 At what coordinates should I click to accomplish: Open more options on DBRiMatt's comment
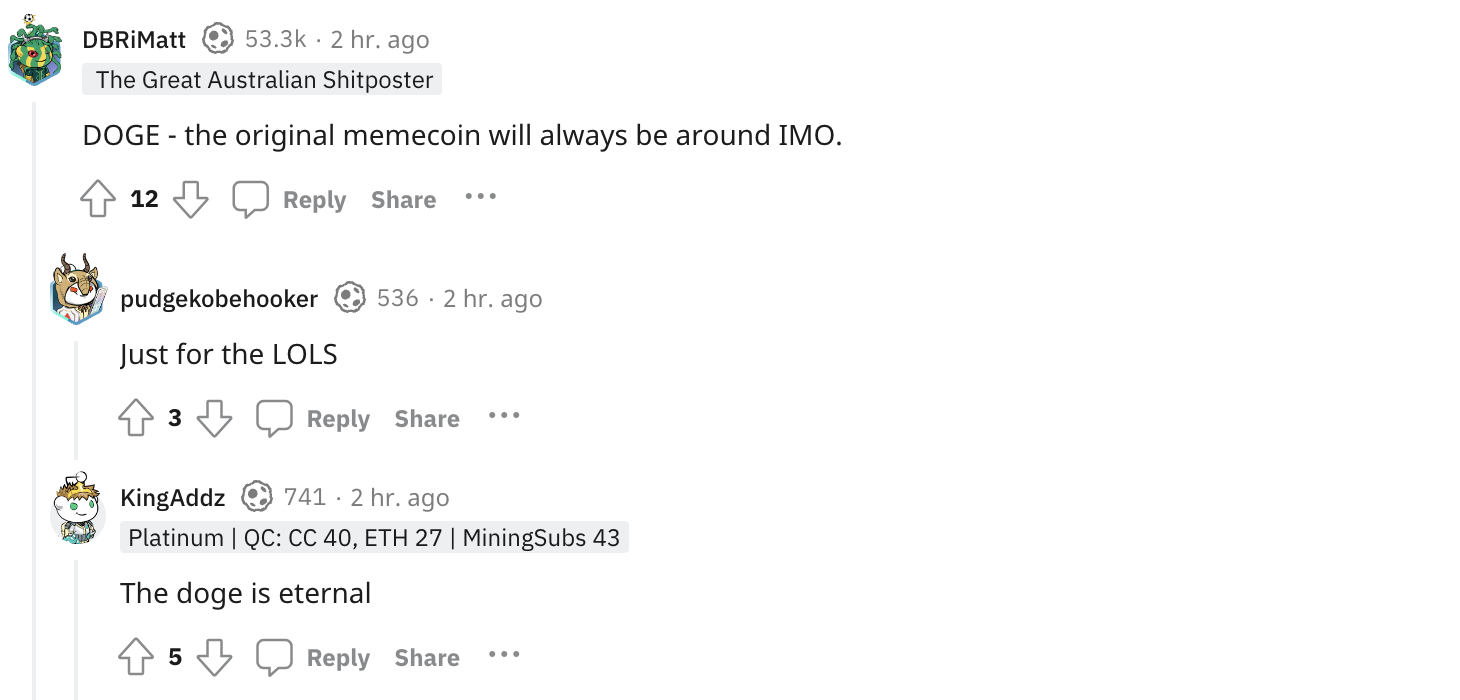coord(480,197)
